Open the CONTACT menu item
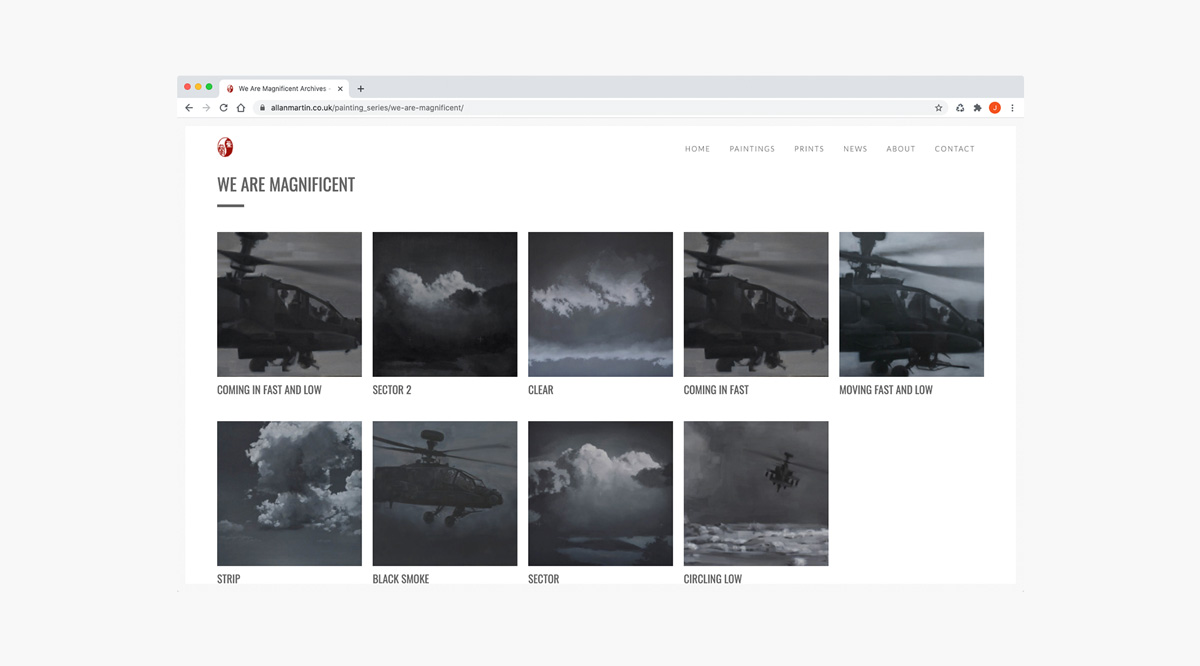 (955, 149)
